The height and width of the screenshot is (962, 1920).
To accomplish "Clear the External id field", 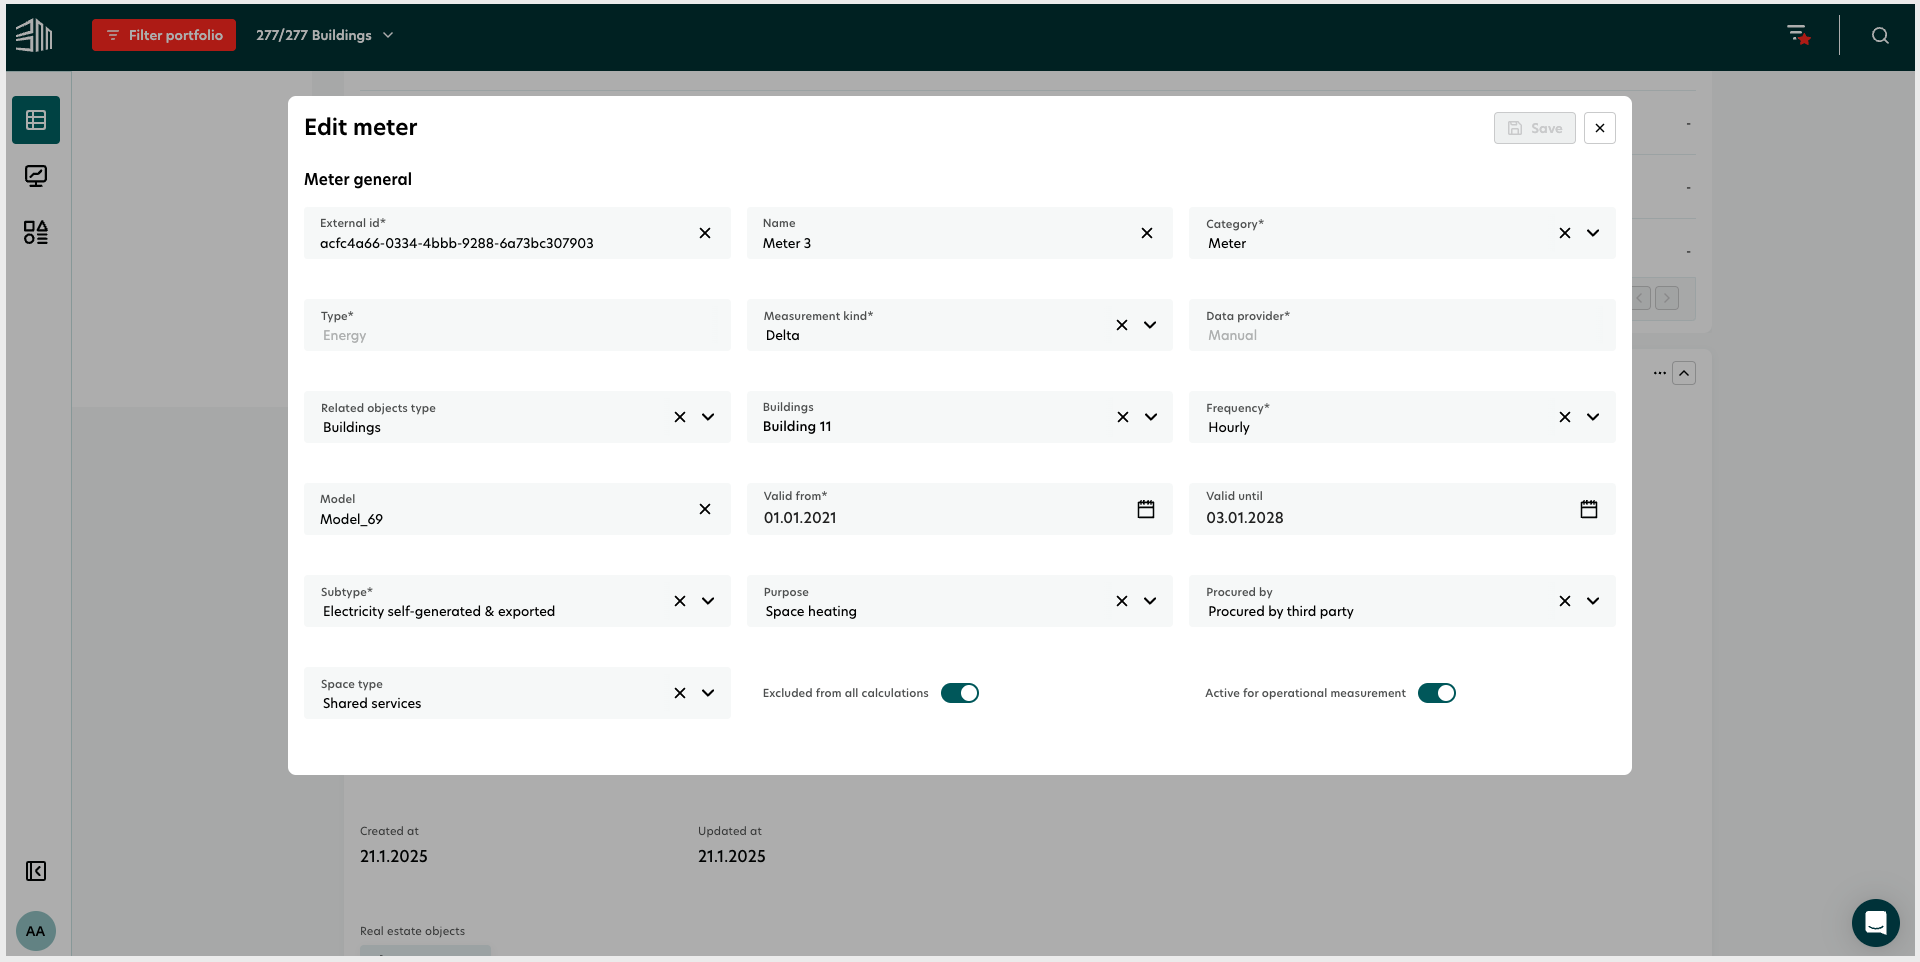I will point(705,233).
